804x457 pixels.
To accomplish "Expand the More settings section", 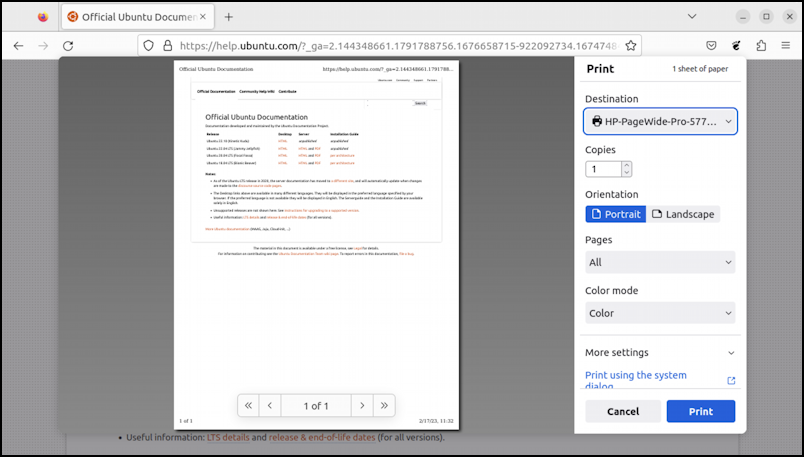I will click(660, 352).
